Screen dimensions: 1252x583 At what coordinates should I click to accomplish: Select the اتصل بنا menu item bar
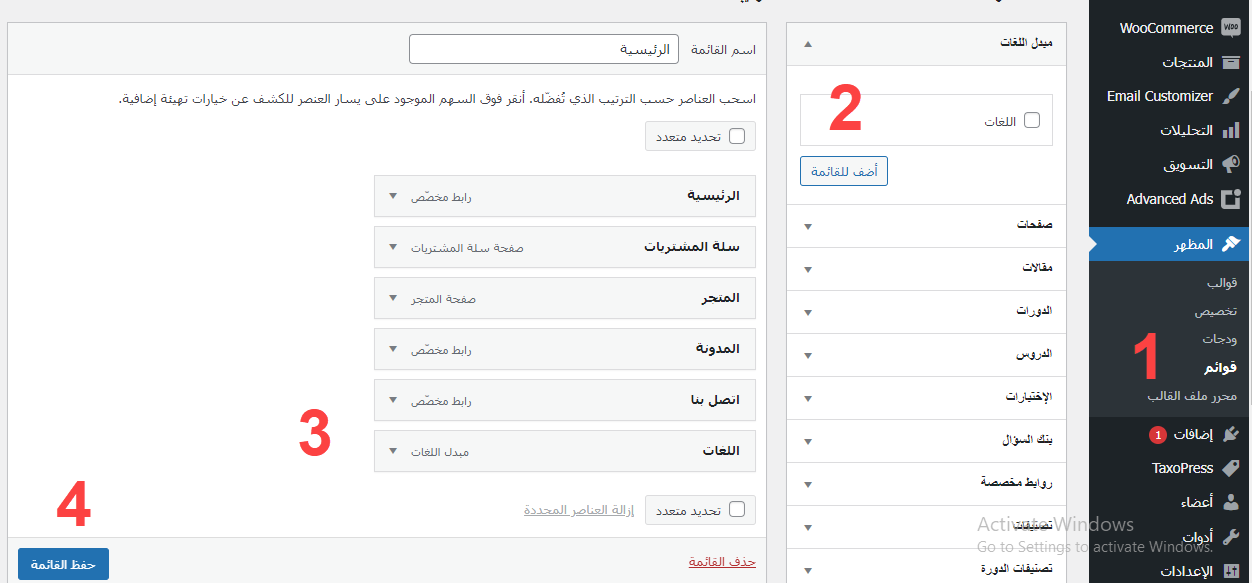(x=565, y=400)
